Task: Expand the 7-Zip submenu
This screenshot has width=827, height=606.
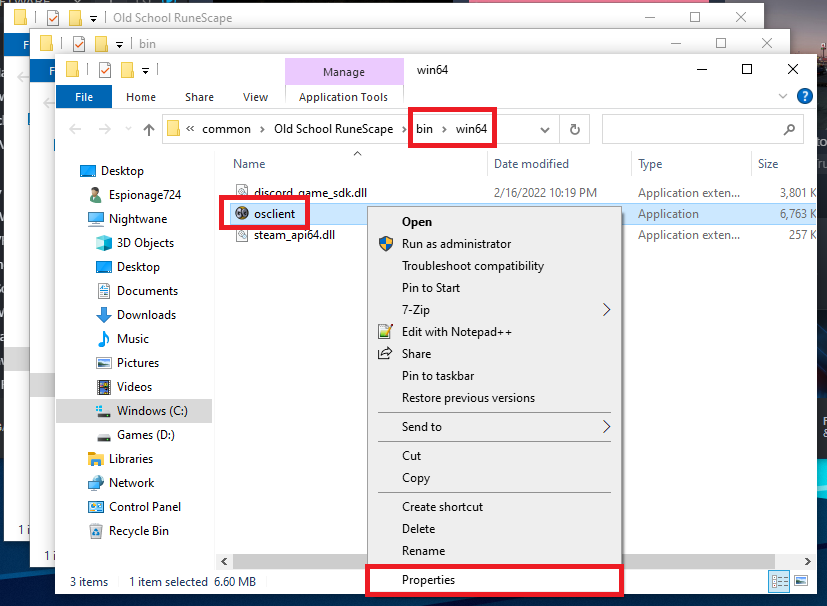Action: click(x=494, y=310)
